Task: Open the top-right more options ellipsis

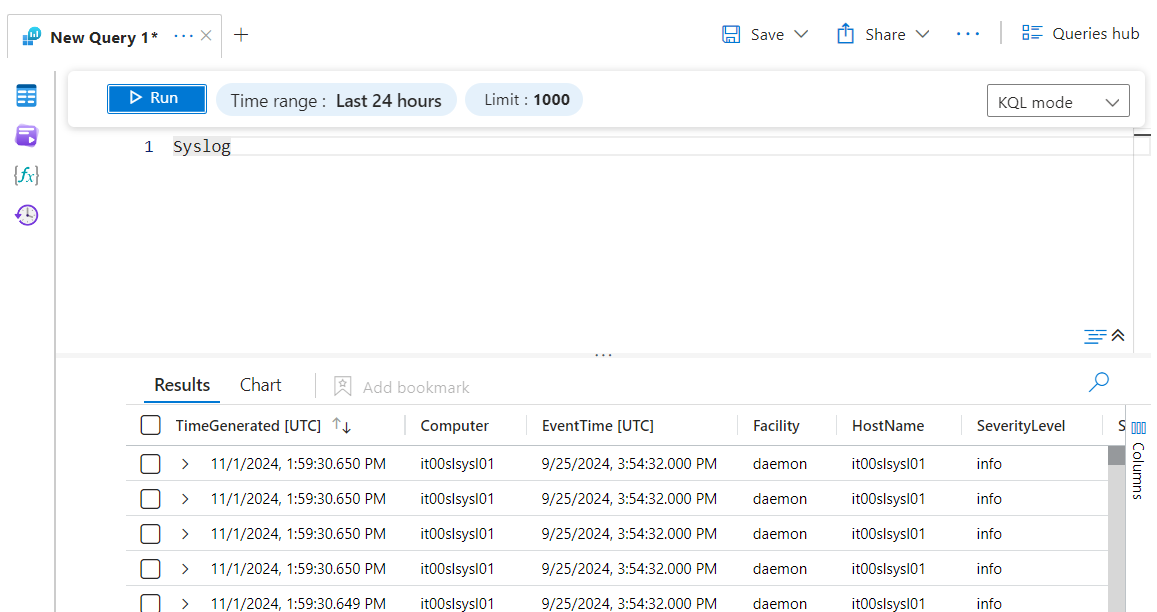Action: (x=967, y=34)
